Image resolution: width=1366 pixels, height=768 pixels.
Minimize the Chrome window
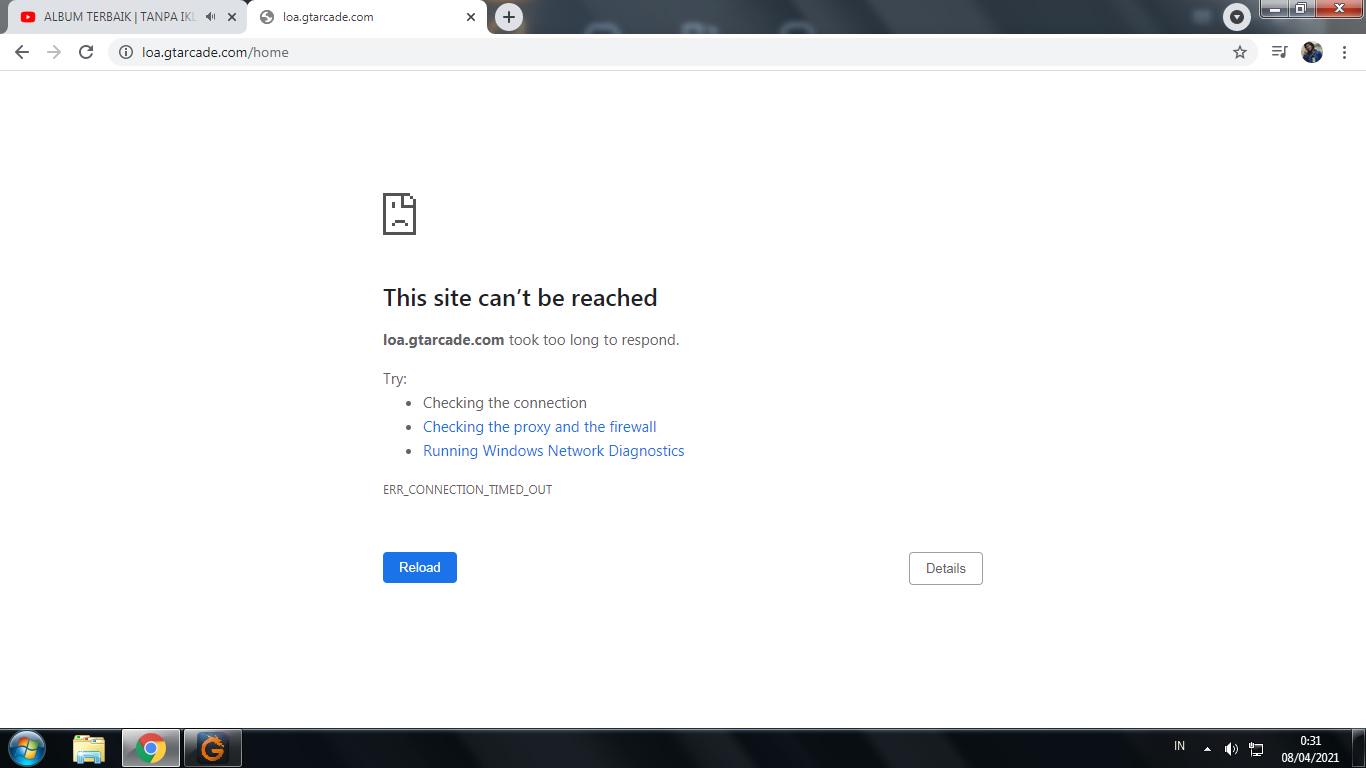point(1275,9)
